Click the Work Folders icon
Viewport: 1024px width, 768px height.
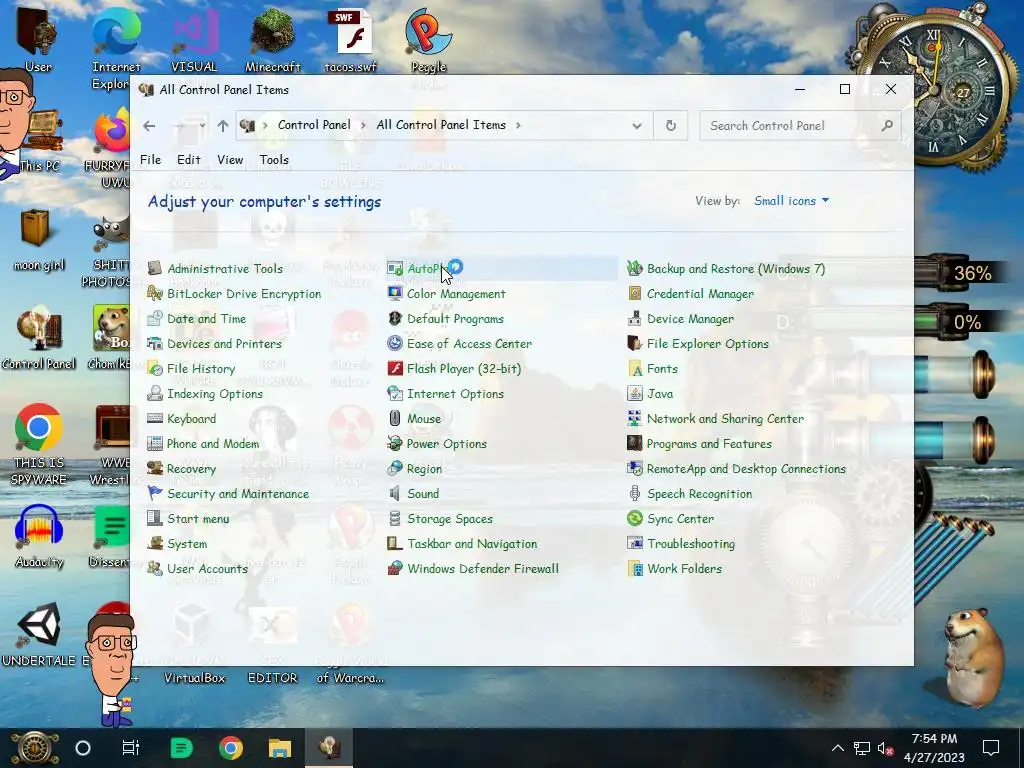pyautogui.click(x=634, y=568)
